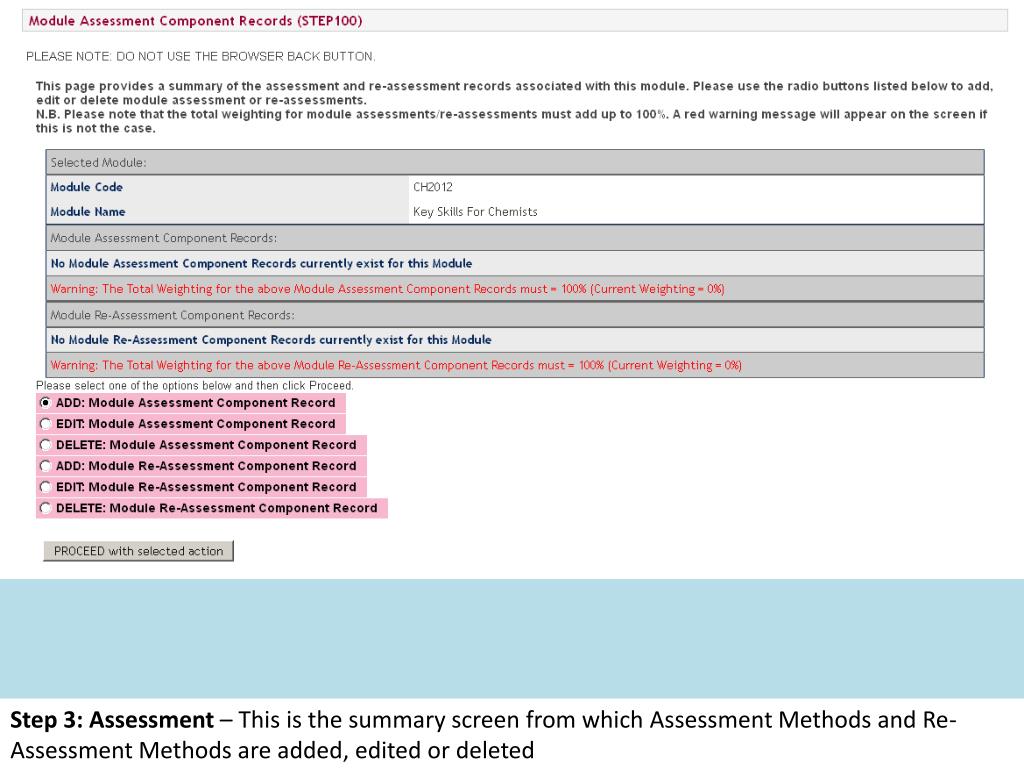Click the No Module Re-Assessment Component Records message

(x=271, y=340)
